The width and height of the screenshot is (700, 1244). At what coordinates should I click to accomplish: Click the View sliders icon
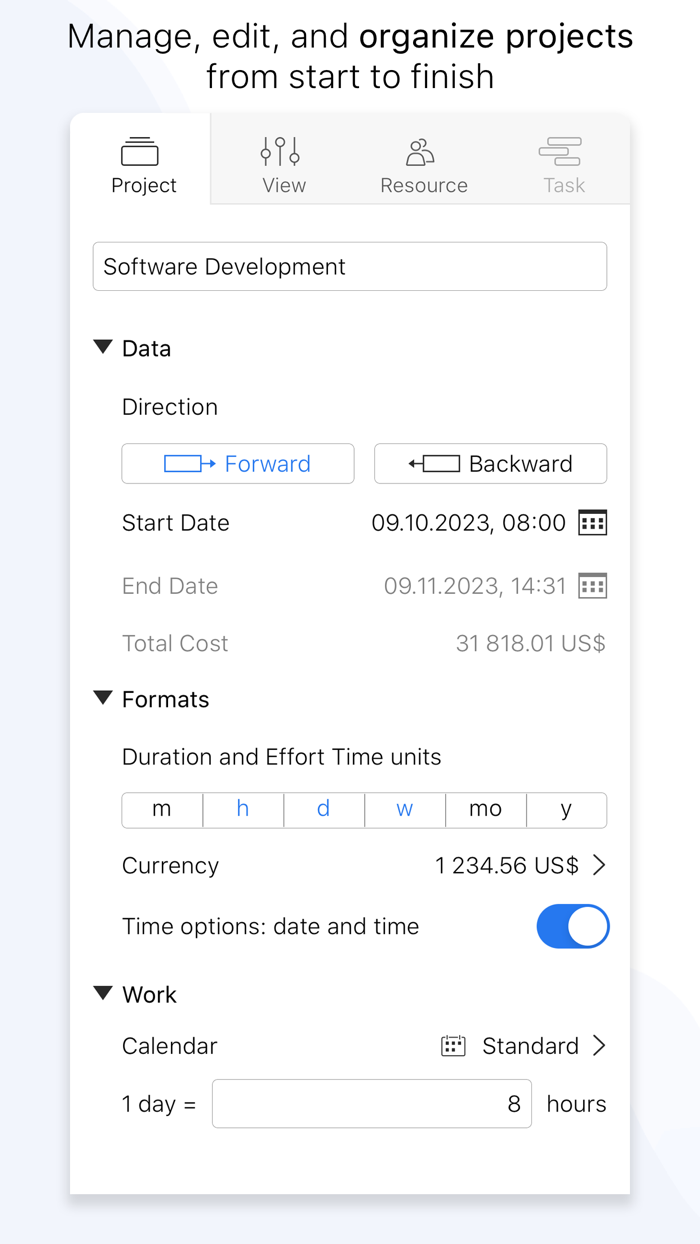click(x=280, y=150)
